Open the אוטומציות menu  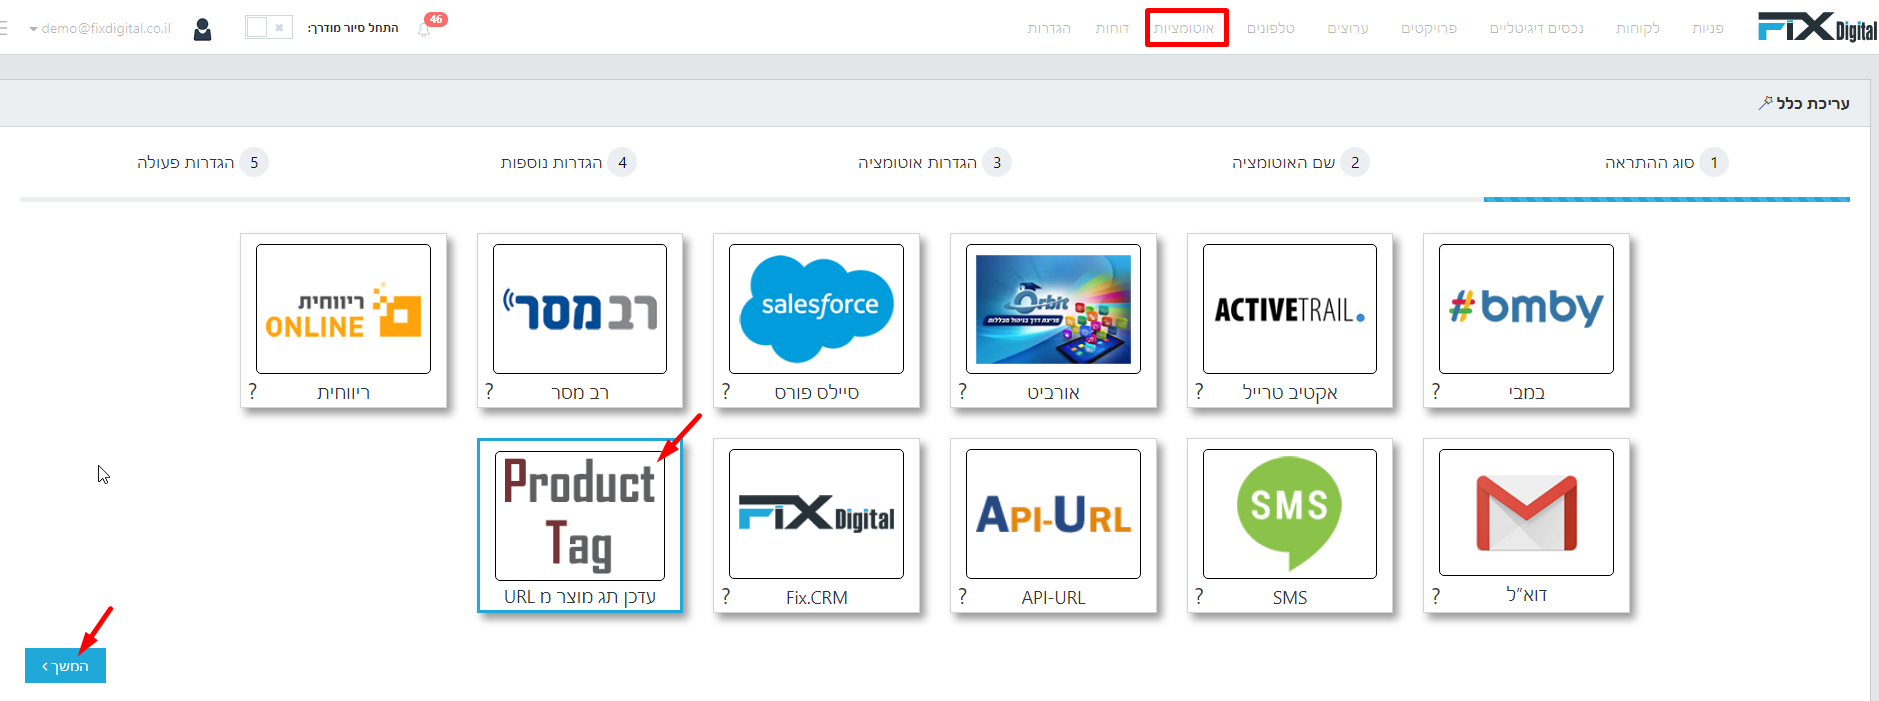click(1186, 28)
